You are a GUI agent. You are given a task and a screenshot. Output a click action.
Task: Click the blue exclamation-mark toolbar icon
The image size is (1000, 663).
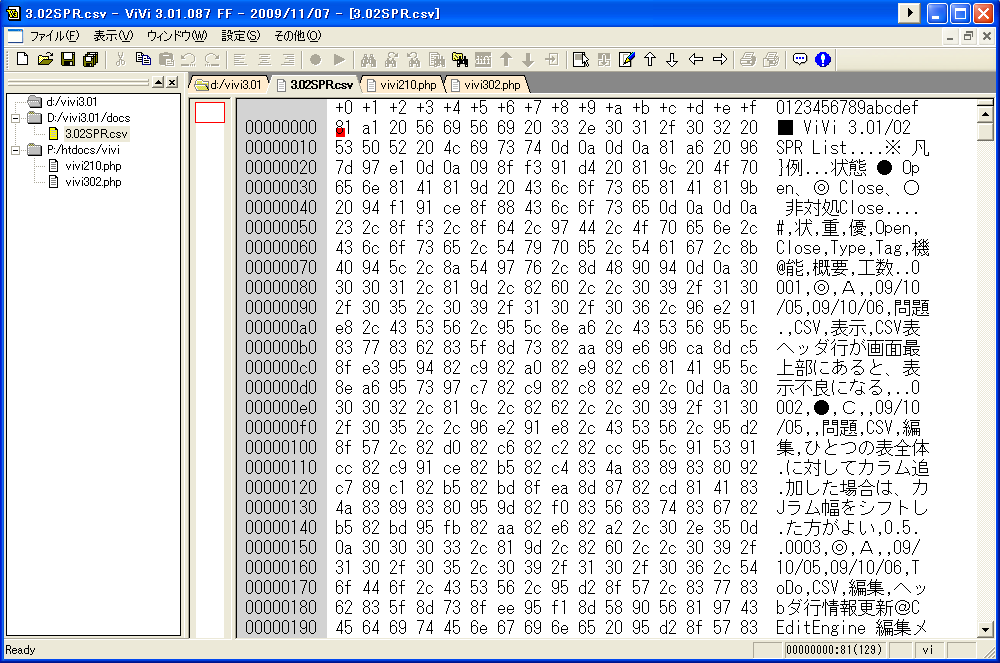click(823, 59)
